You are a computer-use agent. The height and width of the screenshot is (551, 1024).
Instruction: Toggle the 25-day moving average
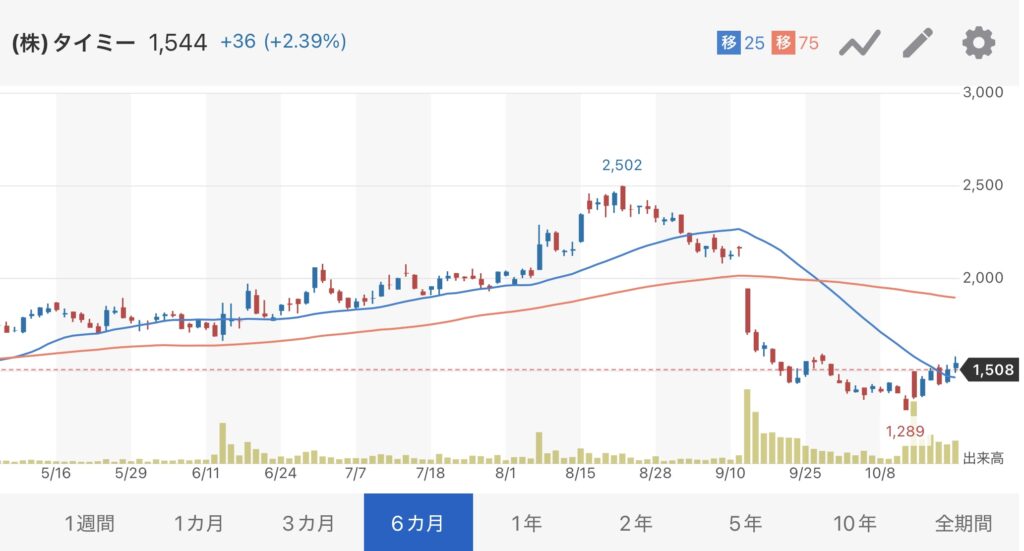click(741, 43)
